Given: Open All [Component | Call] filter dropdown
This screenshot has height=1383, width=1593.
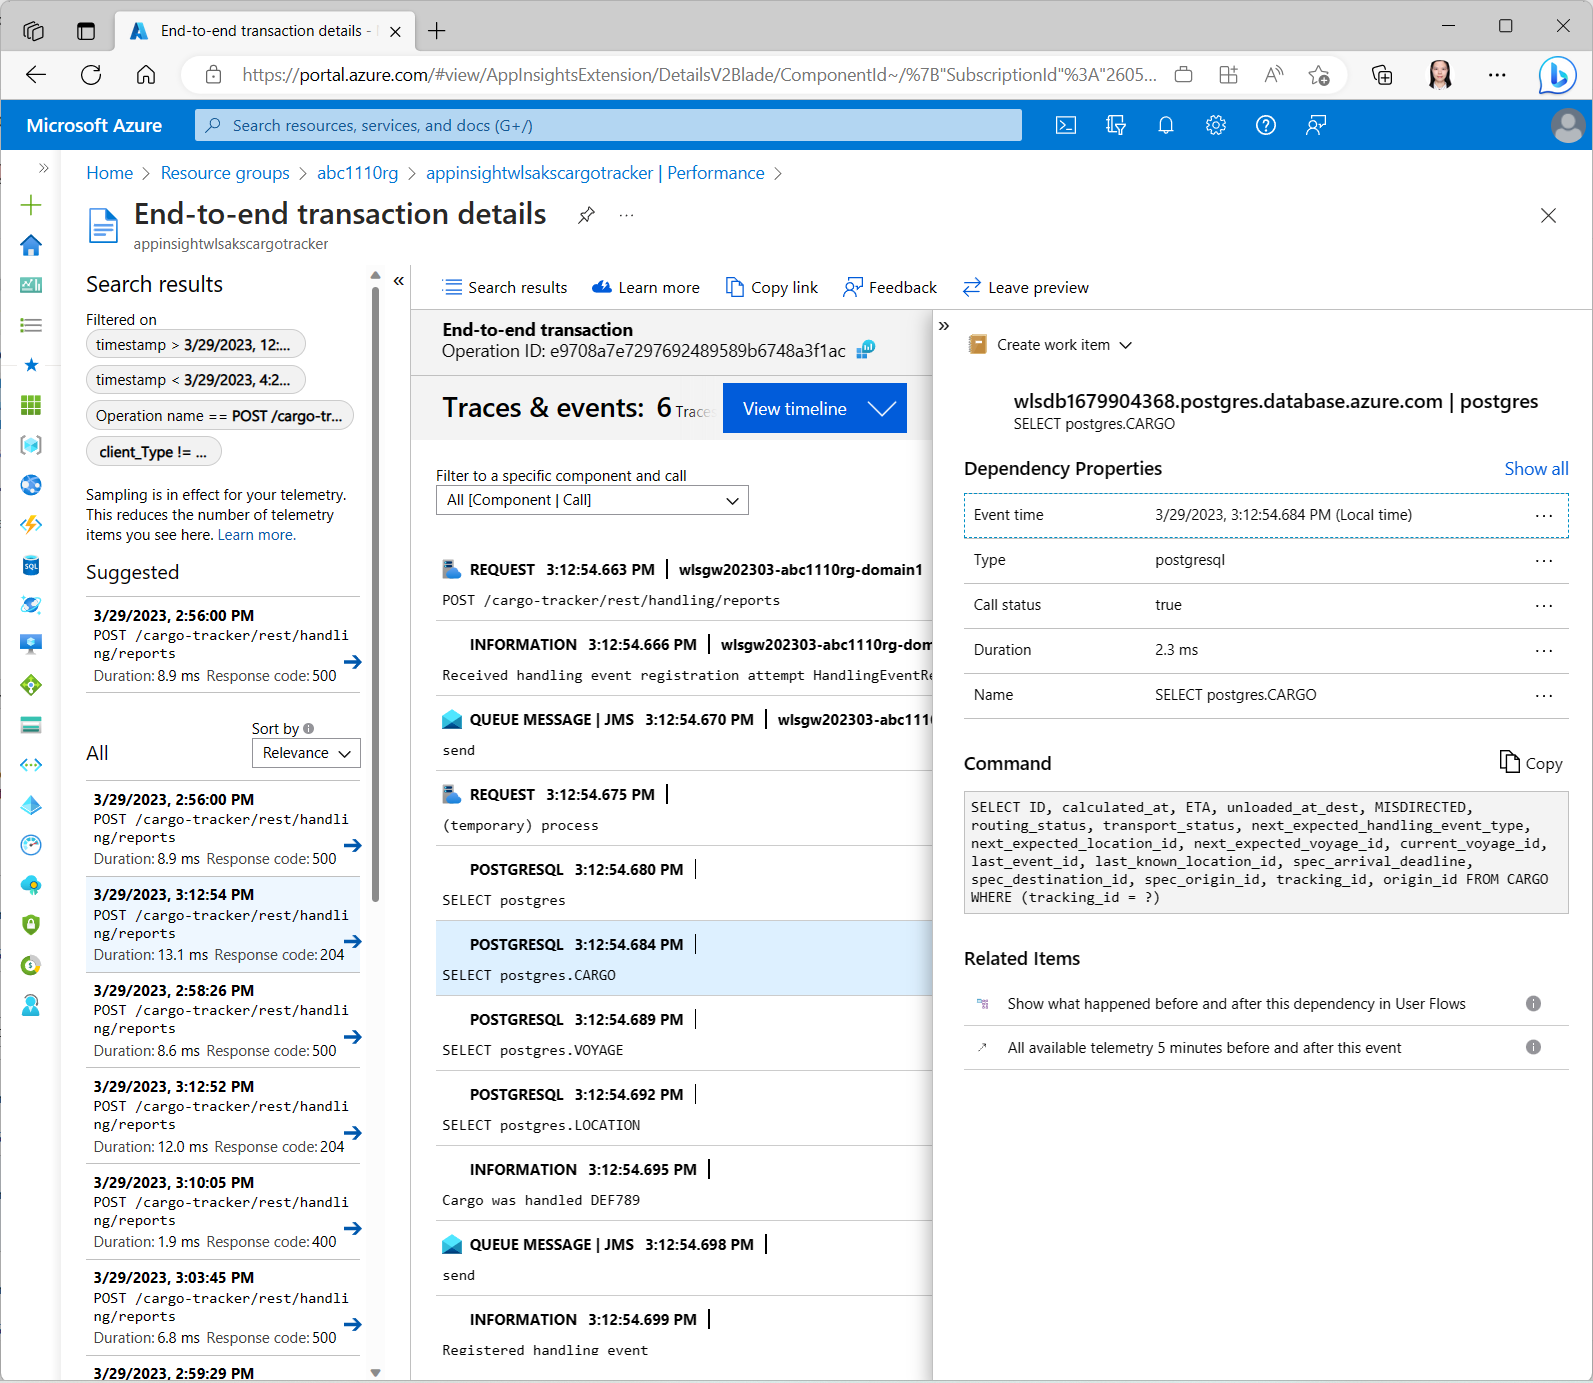Looking at the screenshot, I should tap(592, 500).
